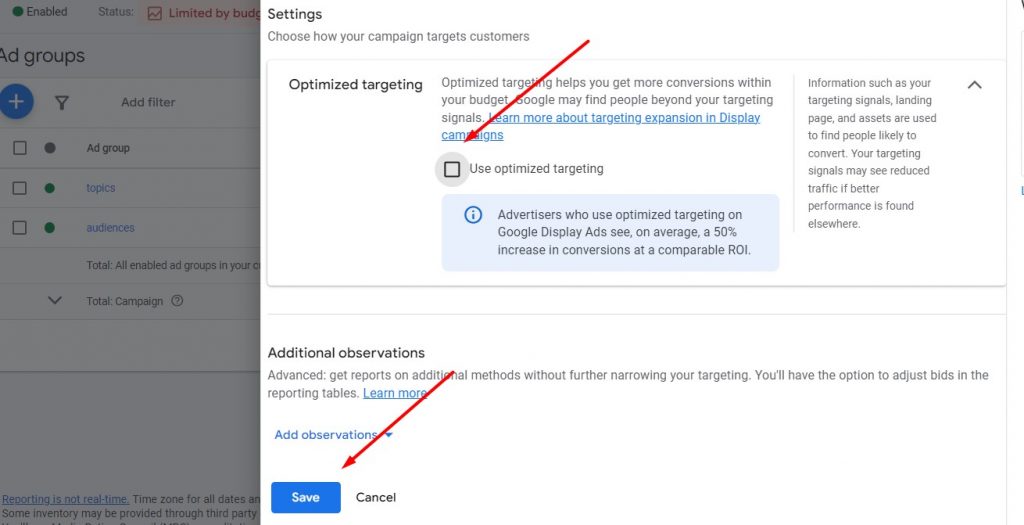Expand the Total: Campaign row chevron
Screen dimensions: 1024x525
[55, 301]
